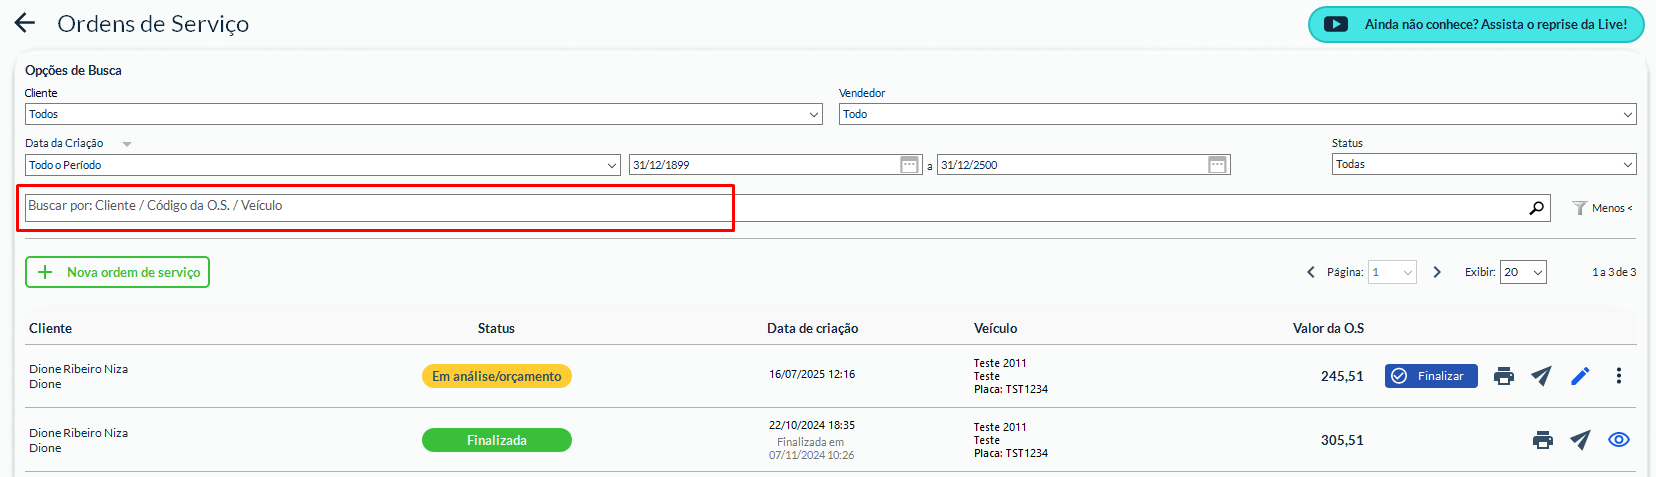Screen dimensions: 1656x477
Task: Click the magnifier search icon
Action: click(1536, 208)
